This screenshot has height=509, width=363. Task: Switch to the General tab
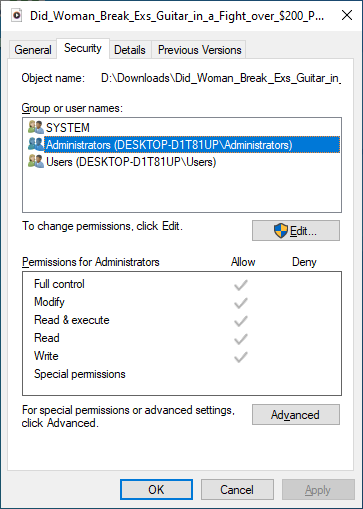(x=33, y=50)
